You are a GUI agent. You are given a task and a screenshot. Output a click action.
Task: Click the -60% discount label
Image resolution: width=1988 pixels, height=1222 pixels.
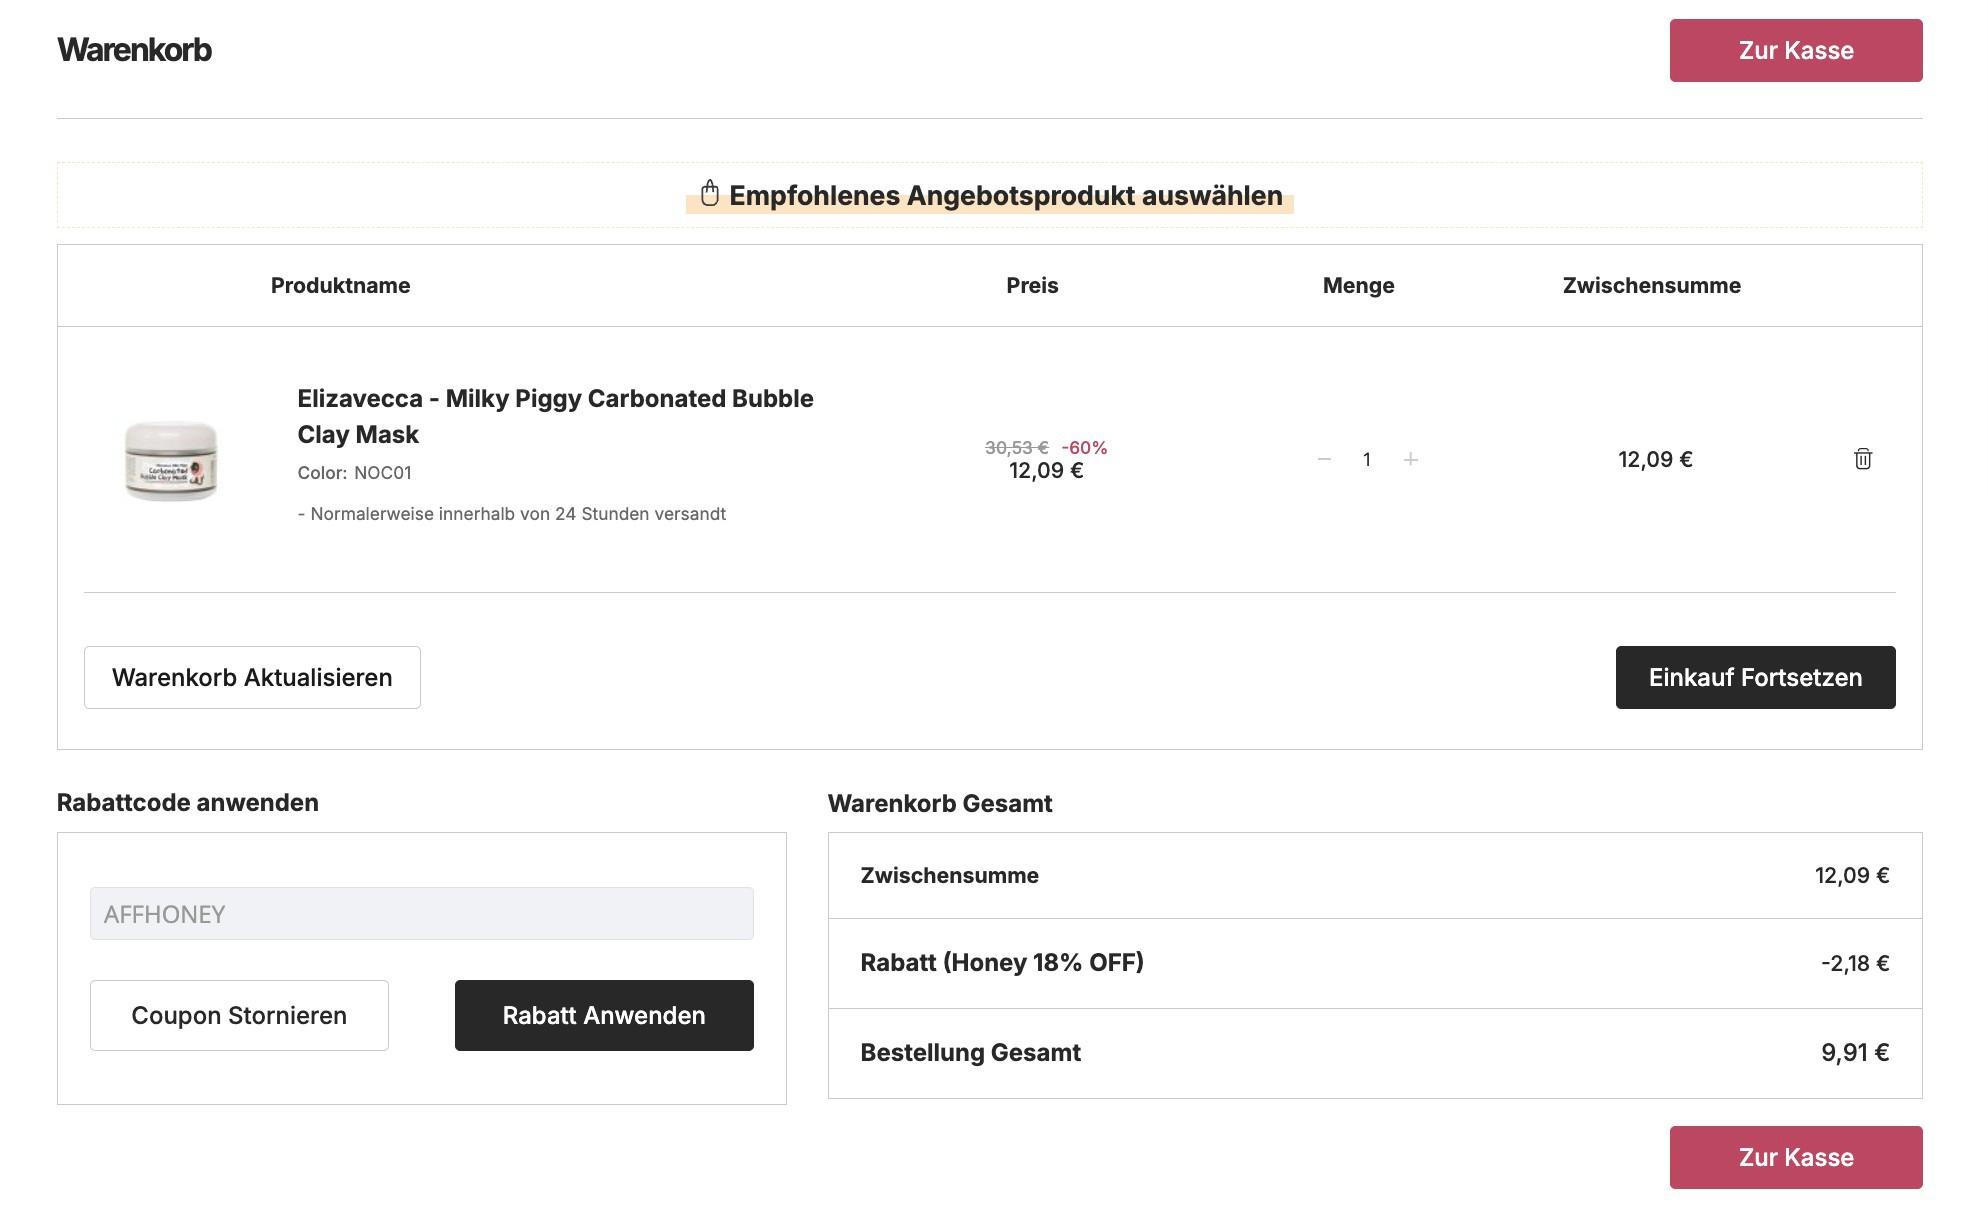(x=1084, y=447)
